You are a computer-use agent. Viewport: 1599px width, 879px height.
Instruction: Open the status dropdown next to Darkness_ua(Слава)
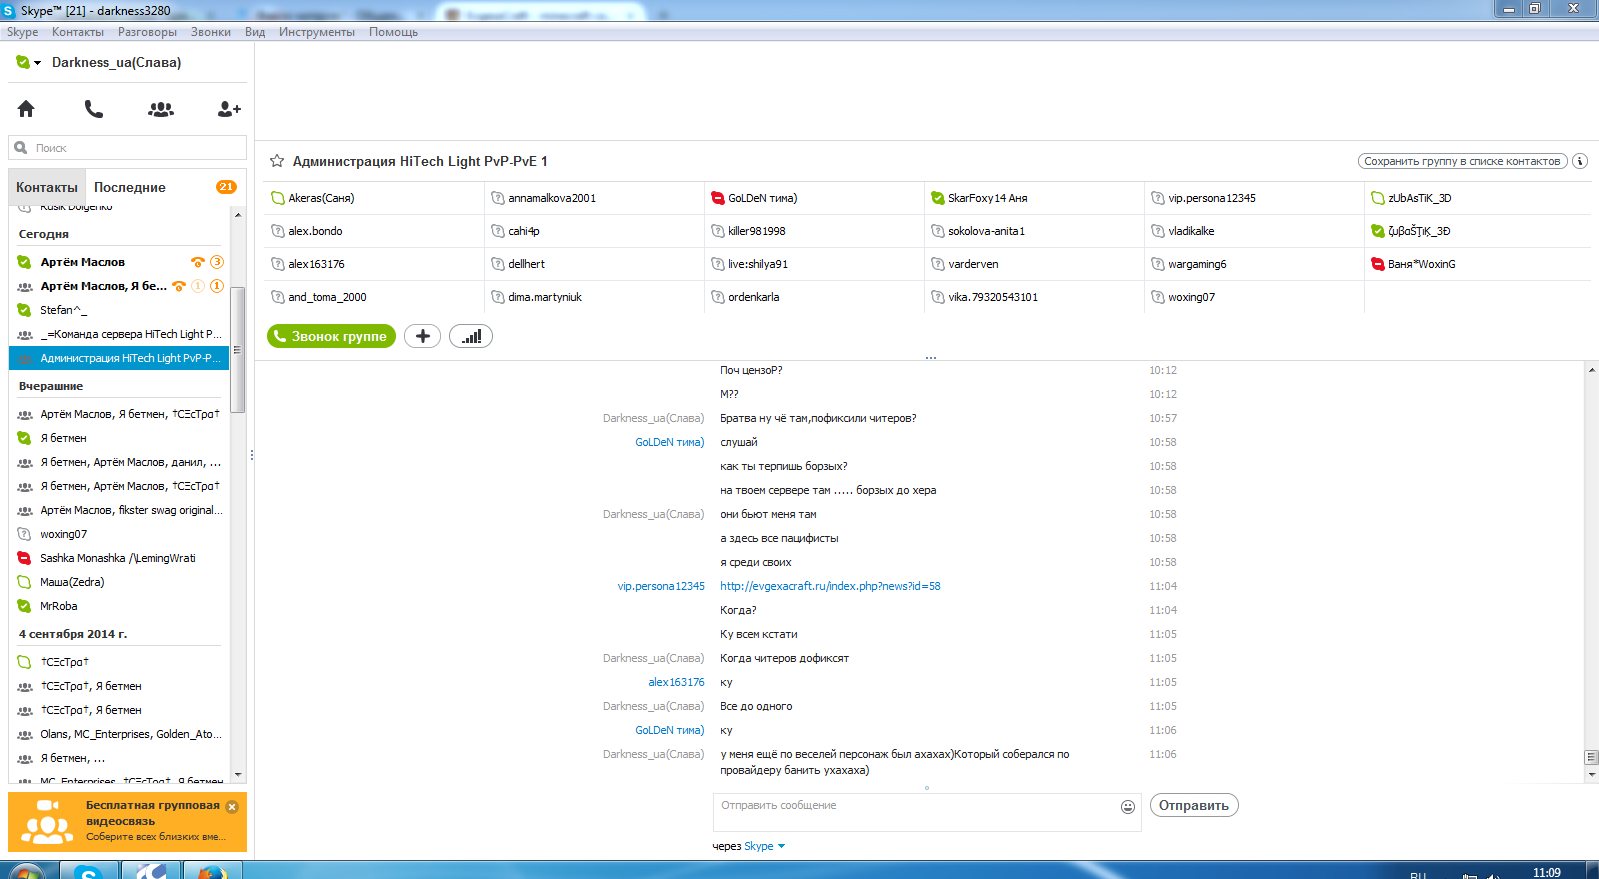point(37,63)
